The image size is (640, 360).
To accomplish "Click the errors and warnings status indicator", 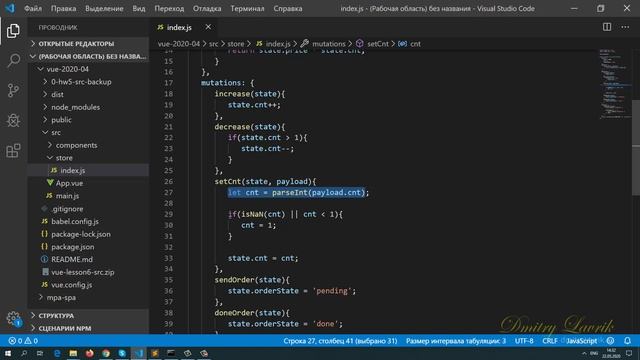I will pyautogui.click(x=23, y=341).
